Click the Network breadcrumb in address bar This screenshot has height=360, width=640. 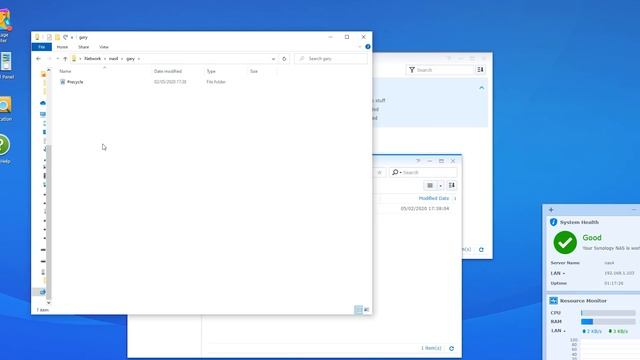pos(93,59)
